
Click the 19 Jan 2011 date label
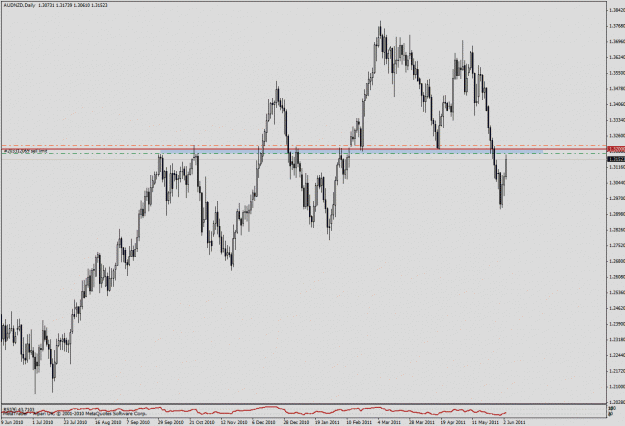pyautogui.click(x=327, y=422)
